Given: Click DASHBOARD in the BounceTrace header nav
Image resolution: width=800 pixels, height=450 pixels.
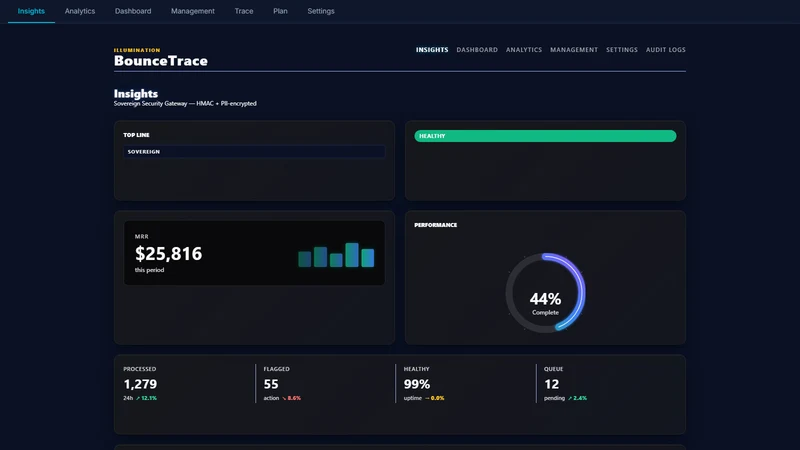Looking at the screenshot, I should coord(477,50).
